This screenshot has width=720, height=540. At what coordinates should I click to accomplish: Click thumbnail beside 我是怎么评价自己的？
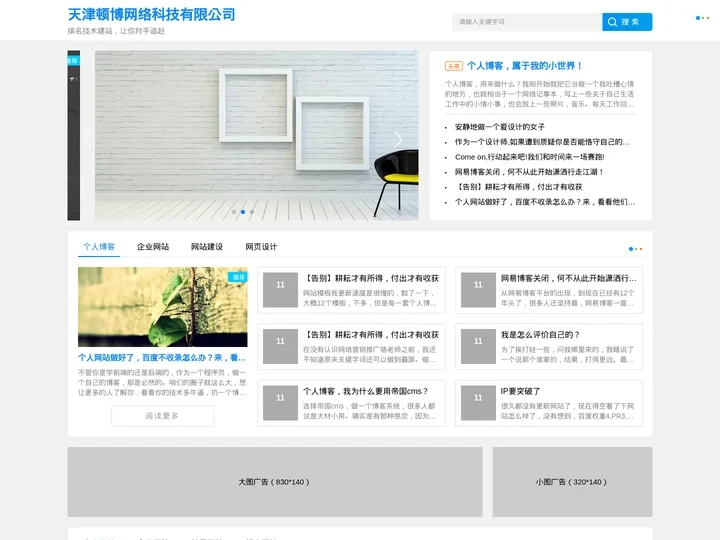(x=478, y=347)
